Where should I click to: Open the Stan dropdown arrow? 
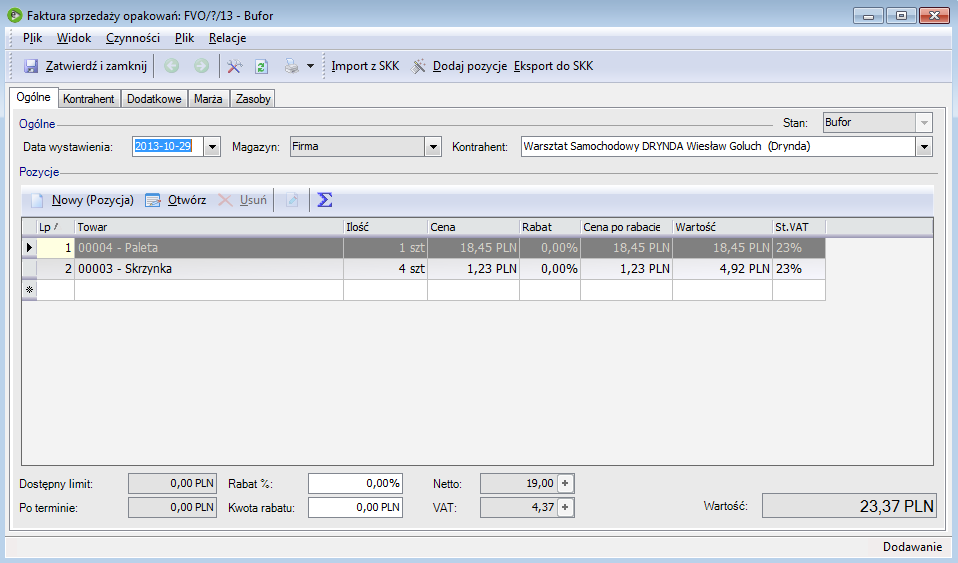(x=924, y=123)
